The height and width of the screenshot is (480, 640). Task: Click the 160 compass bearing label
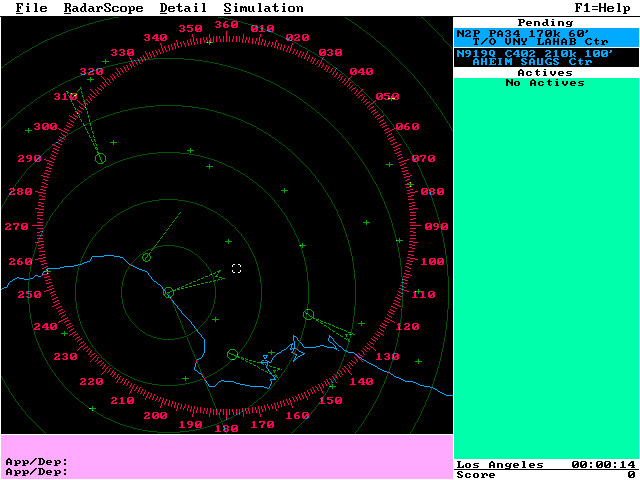pos(298,416)
